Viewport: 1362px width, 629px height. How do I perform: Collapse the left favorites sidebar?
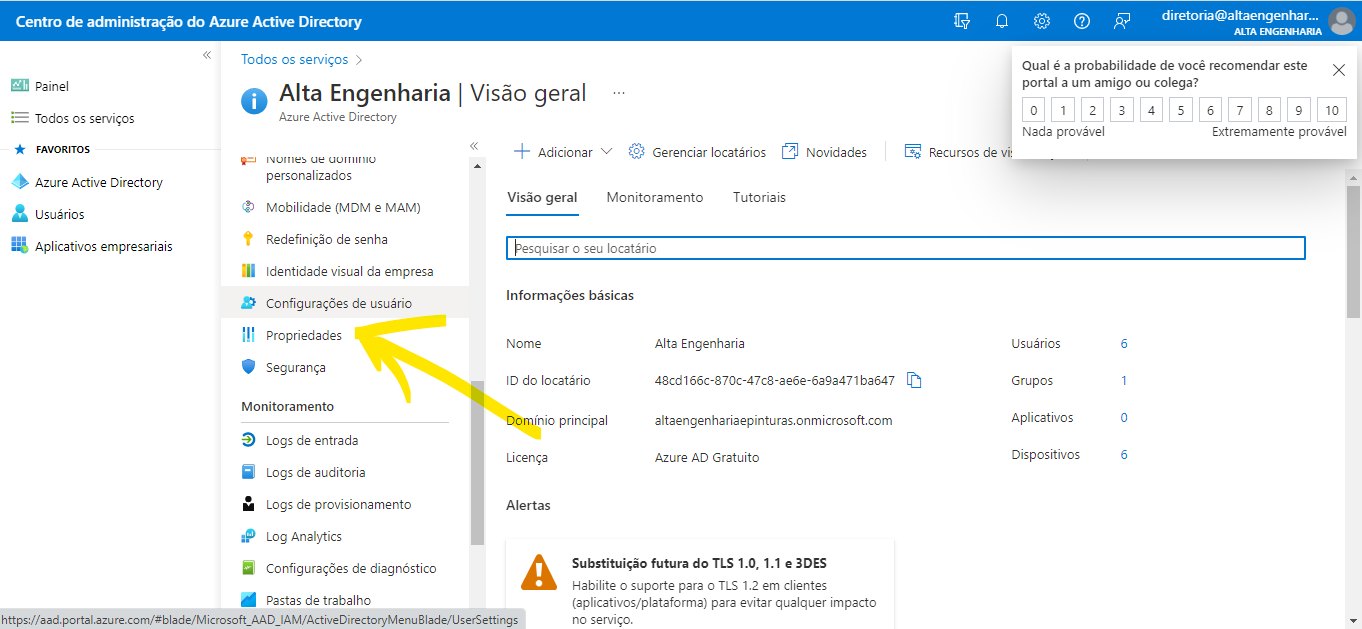[207, 55]
